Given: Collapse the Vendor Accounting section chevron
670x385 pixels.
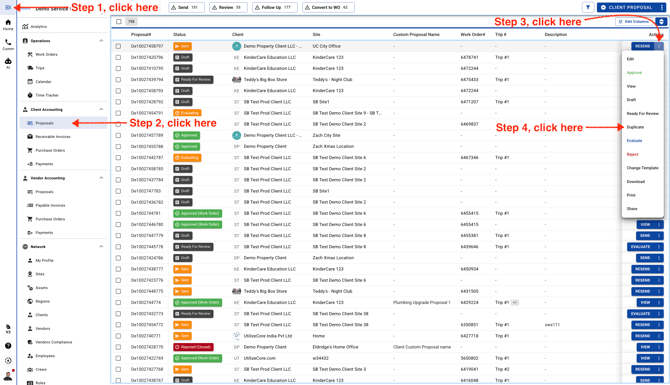Looking at the screenshot, I should click(x=101, y=178).
